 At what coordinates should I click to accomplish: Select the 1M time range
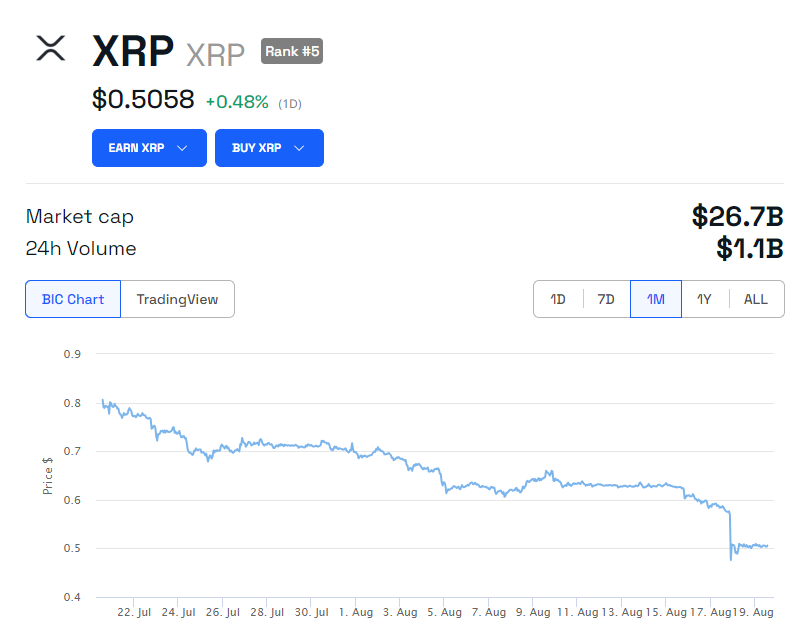point(656,299)
